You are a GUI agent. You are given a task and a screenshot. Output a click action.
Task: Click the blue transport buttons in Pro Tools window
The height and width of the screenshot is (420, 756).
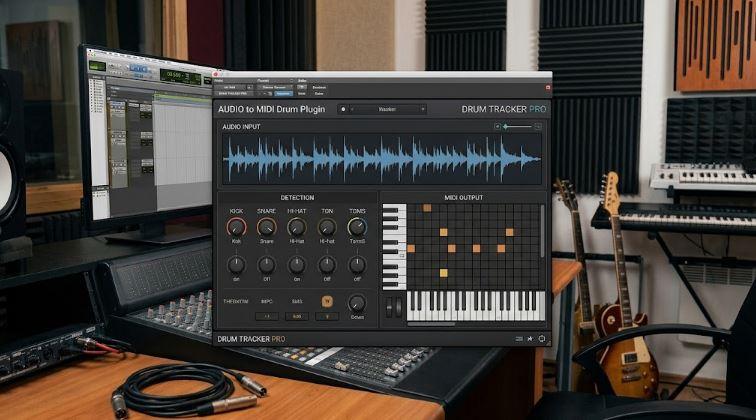(138, 69)
